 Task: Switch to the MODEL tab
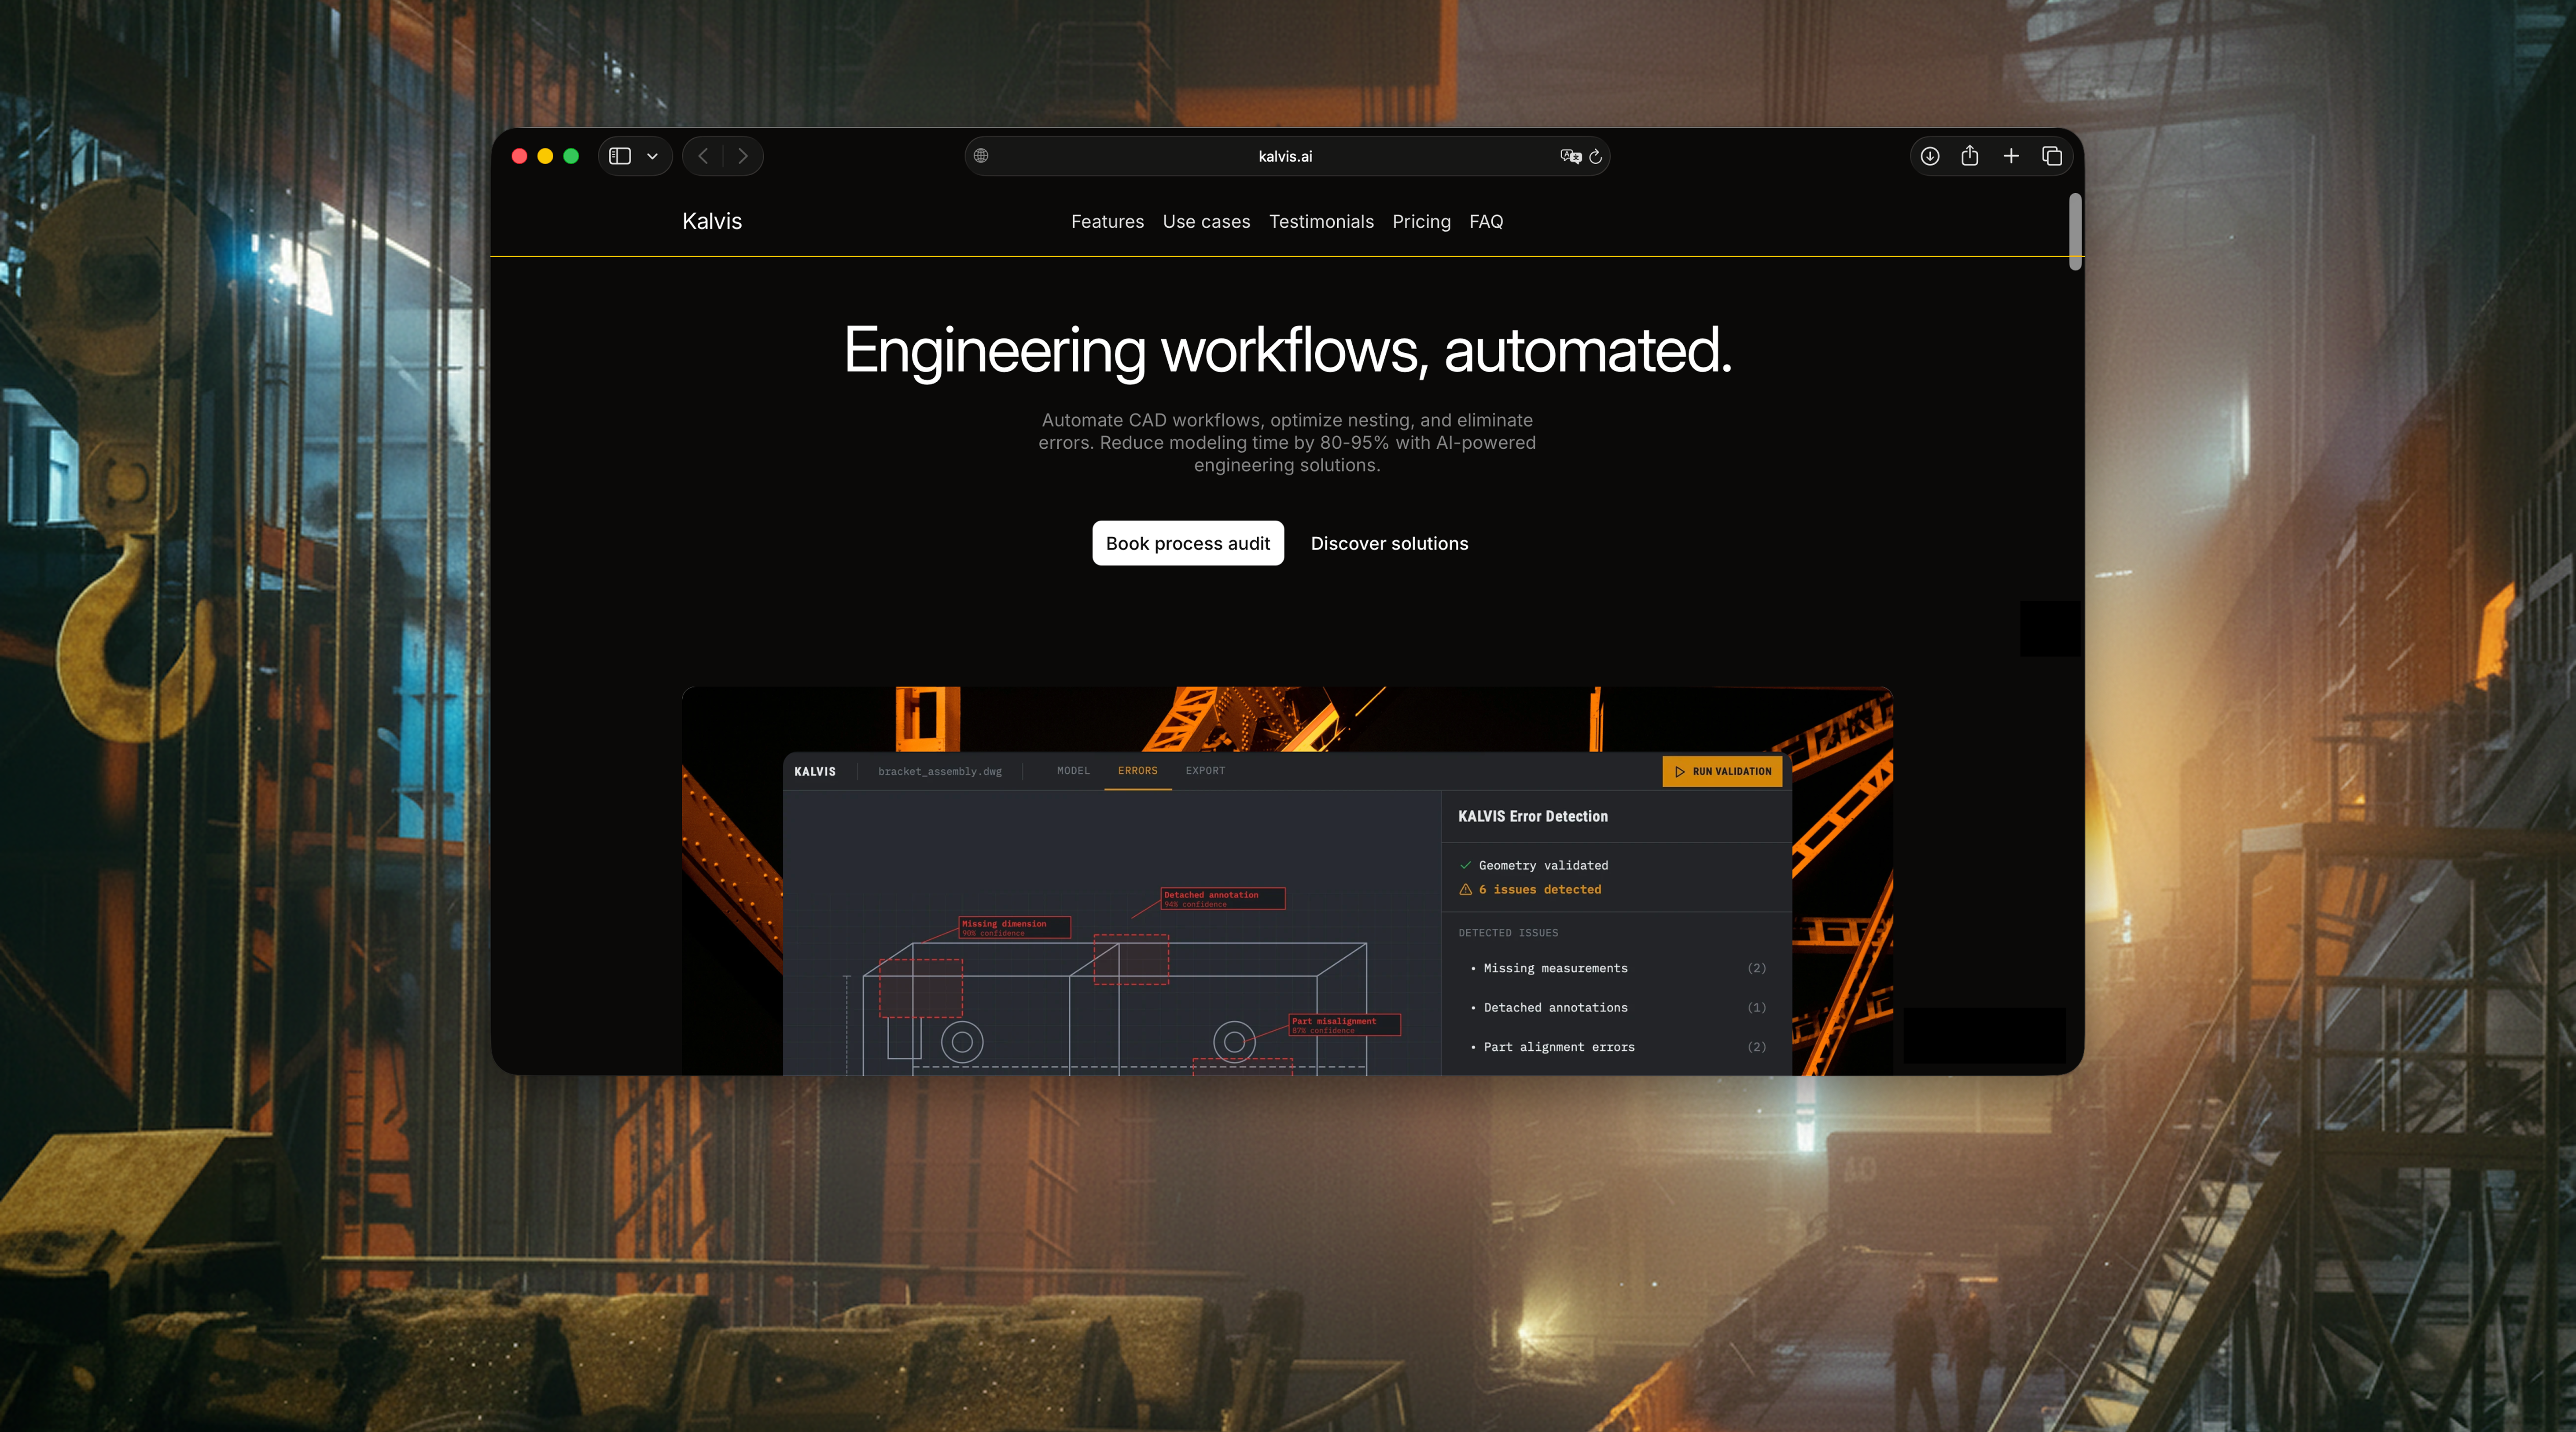coord(1073,771)
